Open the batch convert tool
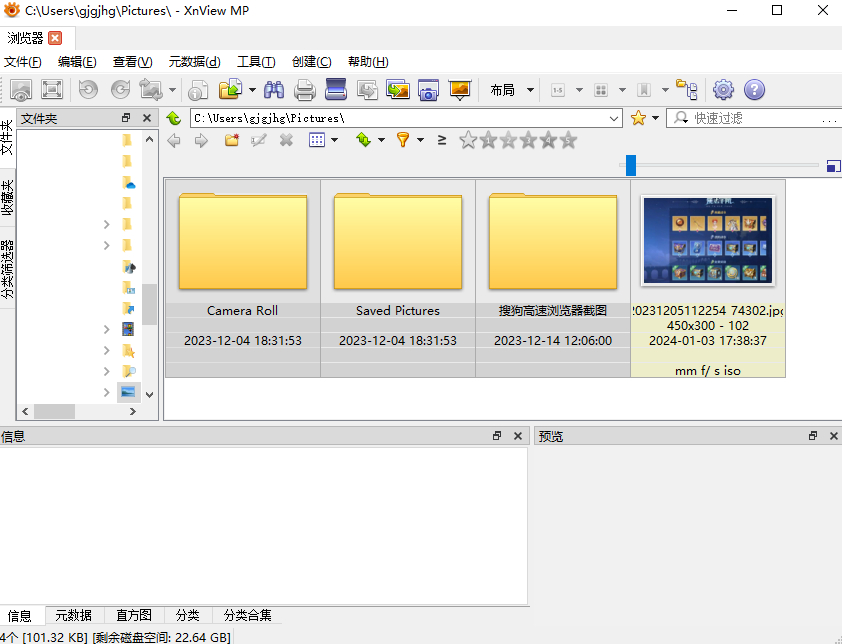842x644 pixels. (x=399, y=89)
